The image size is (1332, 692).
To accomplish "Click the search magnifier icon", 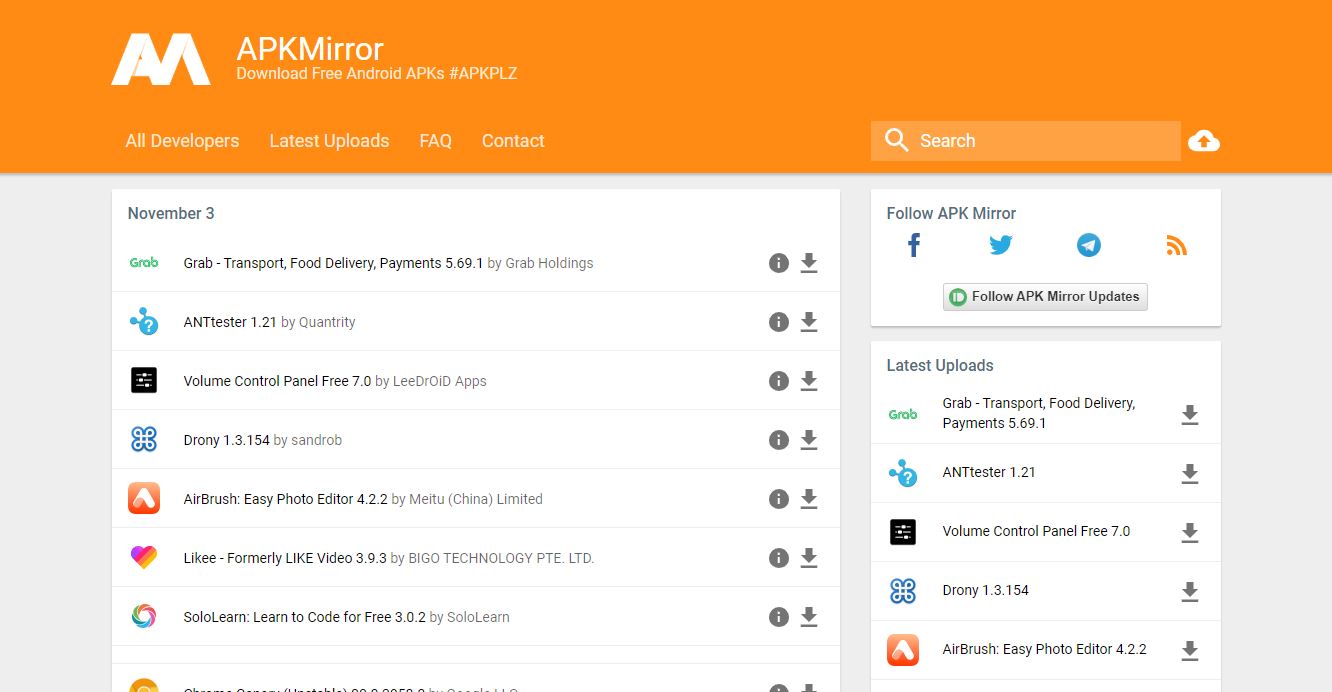I will [896, 140].
